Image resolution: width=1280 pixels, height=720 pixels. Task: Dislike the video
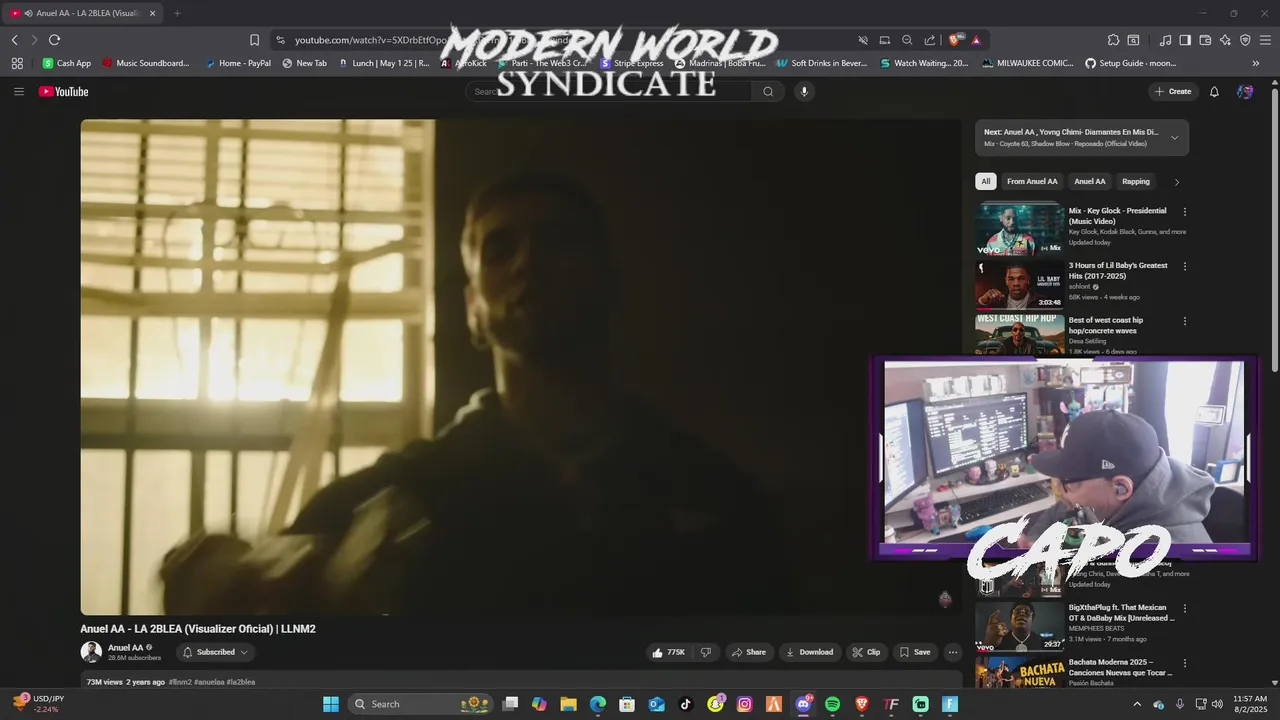click(705, 652)
